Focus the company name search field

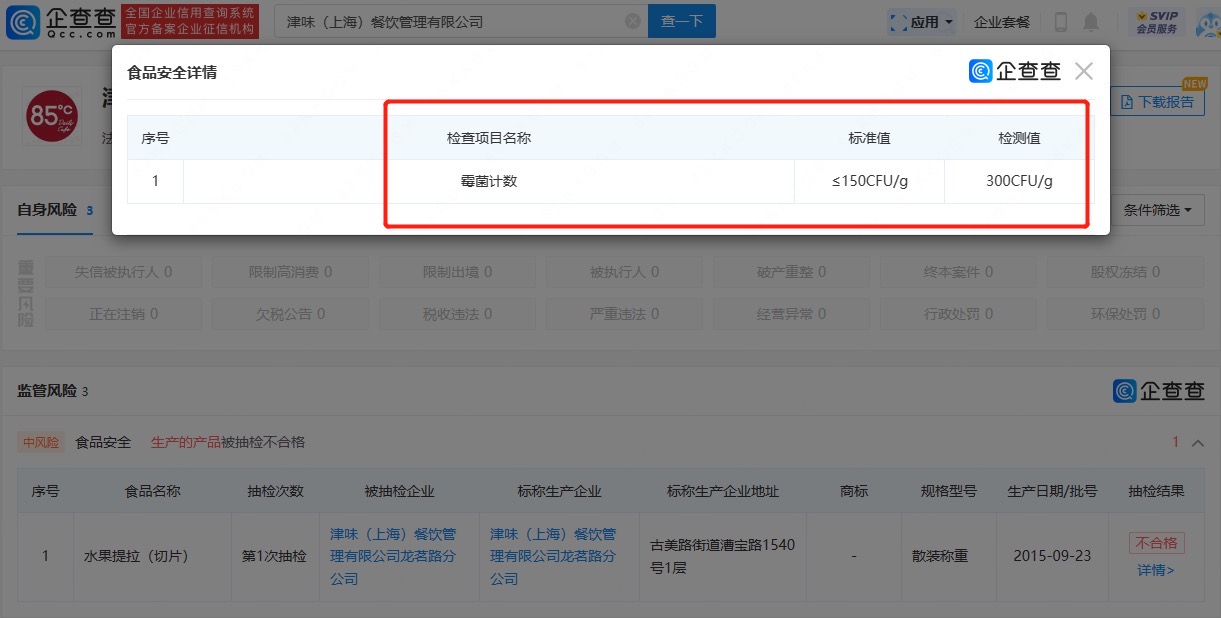tap(461, 21)
